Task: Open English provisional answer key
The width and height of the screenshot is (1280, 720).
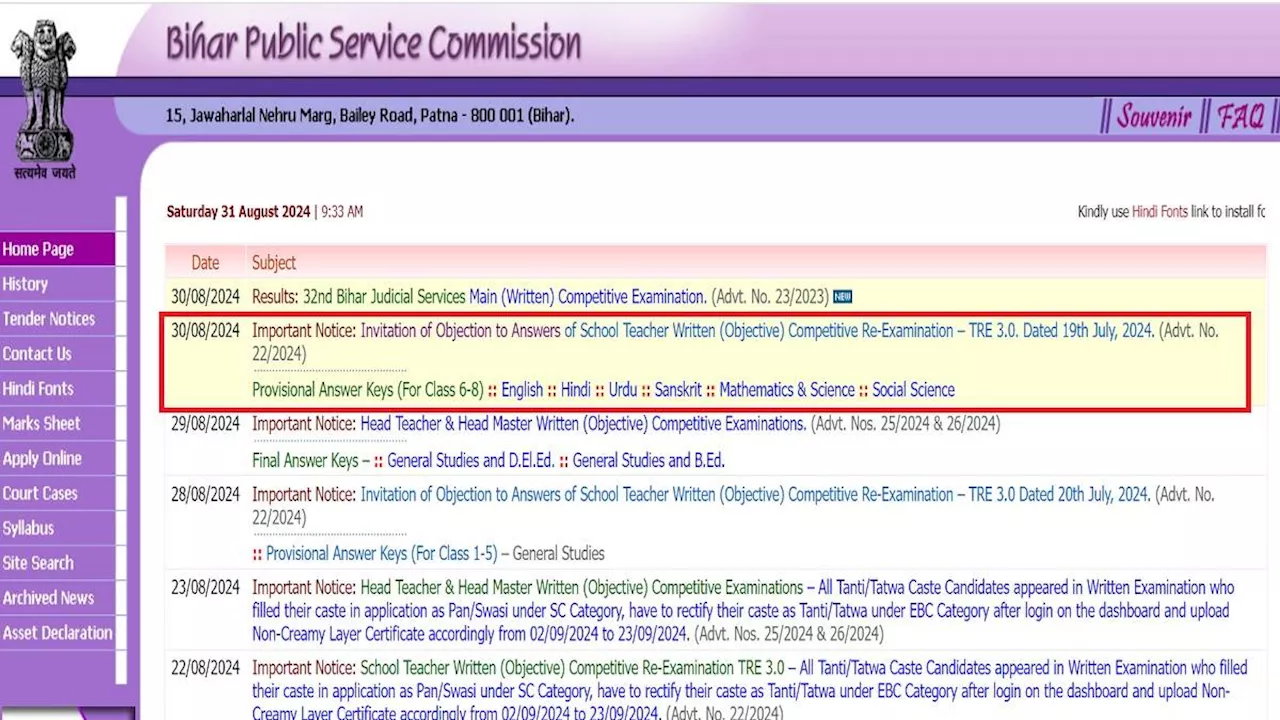Action: [x=522, y=390]
